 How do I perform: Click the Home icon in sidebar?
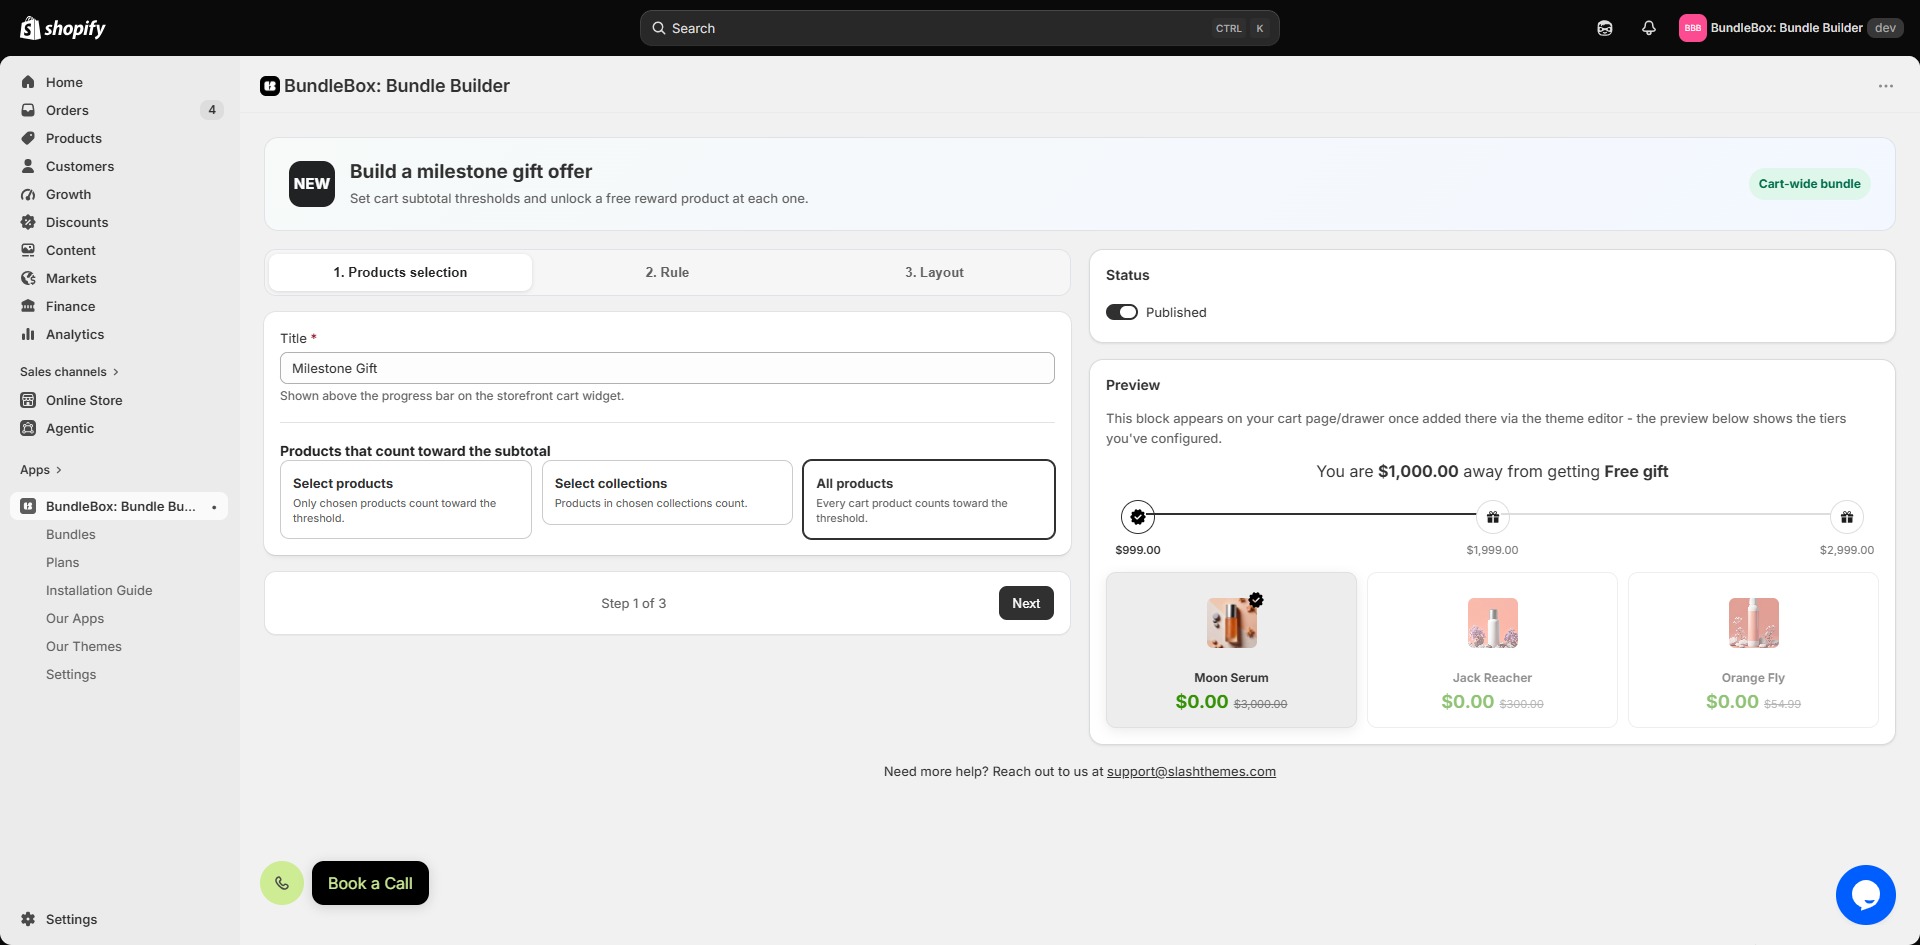click(x=28, y=82)
